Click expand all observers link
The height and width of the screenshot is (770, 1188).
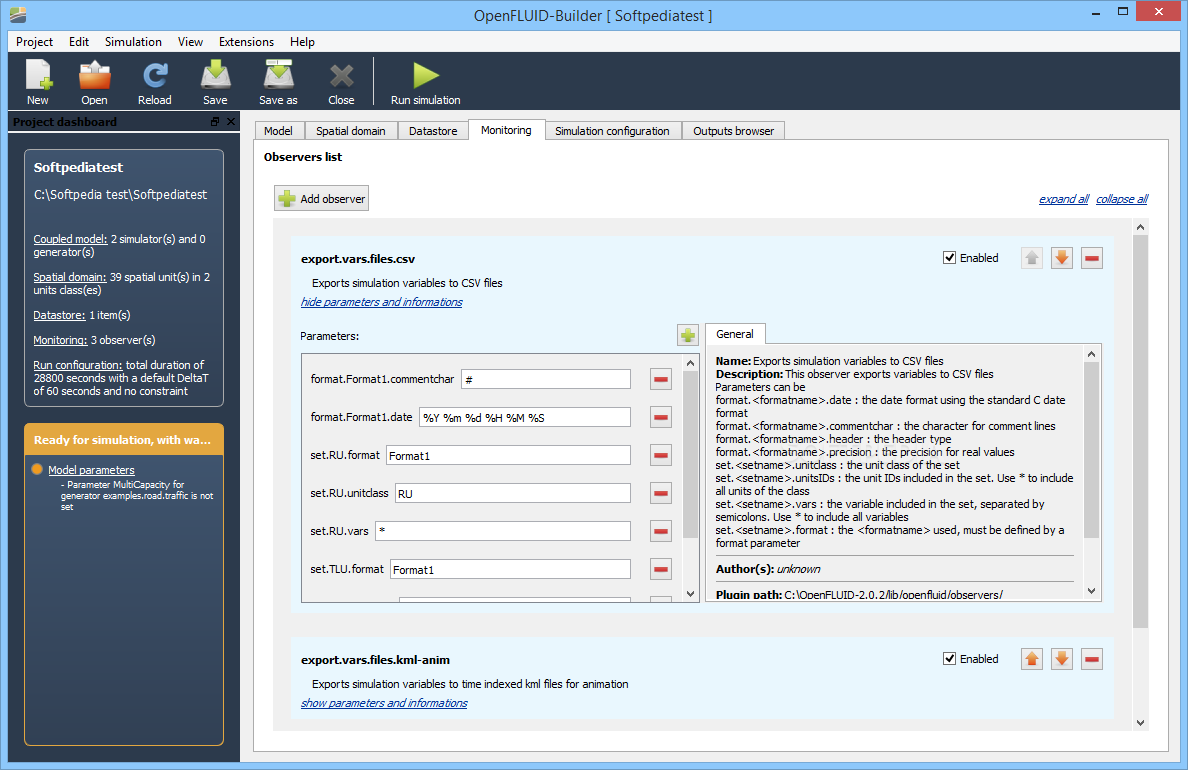tap(1064, 199)
